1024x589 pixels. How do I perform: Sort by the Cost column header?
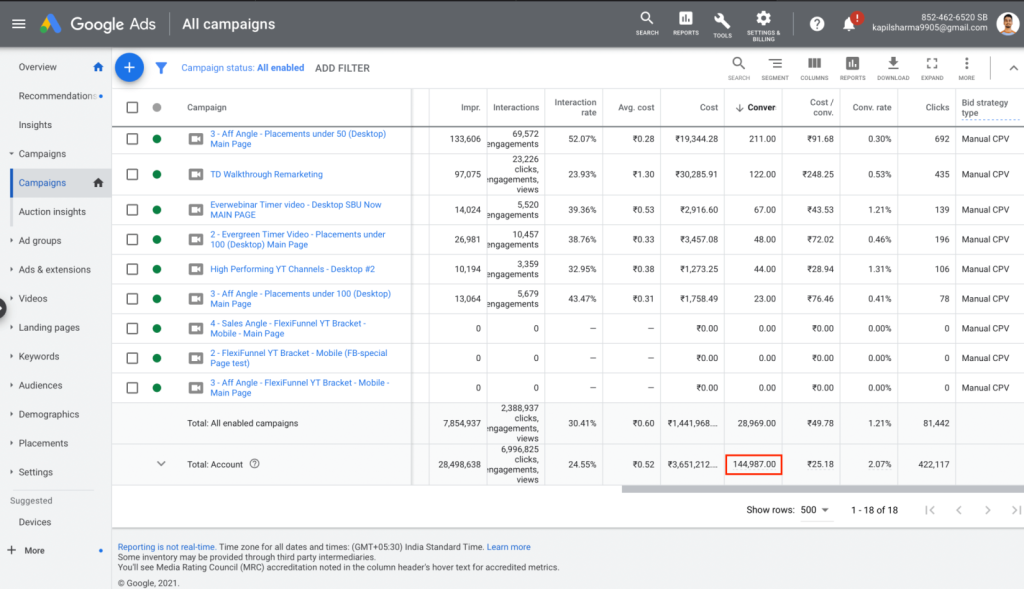pyautogui.click(x=709, y=107)
